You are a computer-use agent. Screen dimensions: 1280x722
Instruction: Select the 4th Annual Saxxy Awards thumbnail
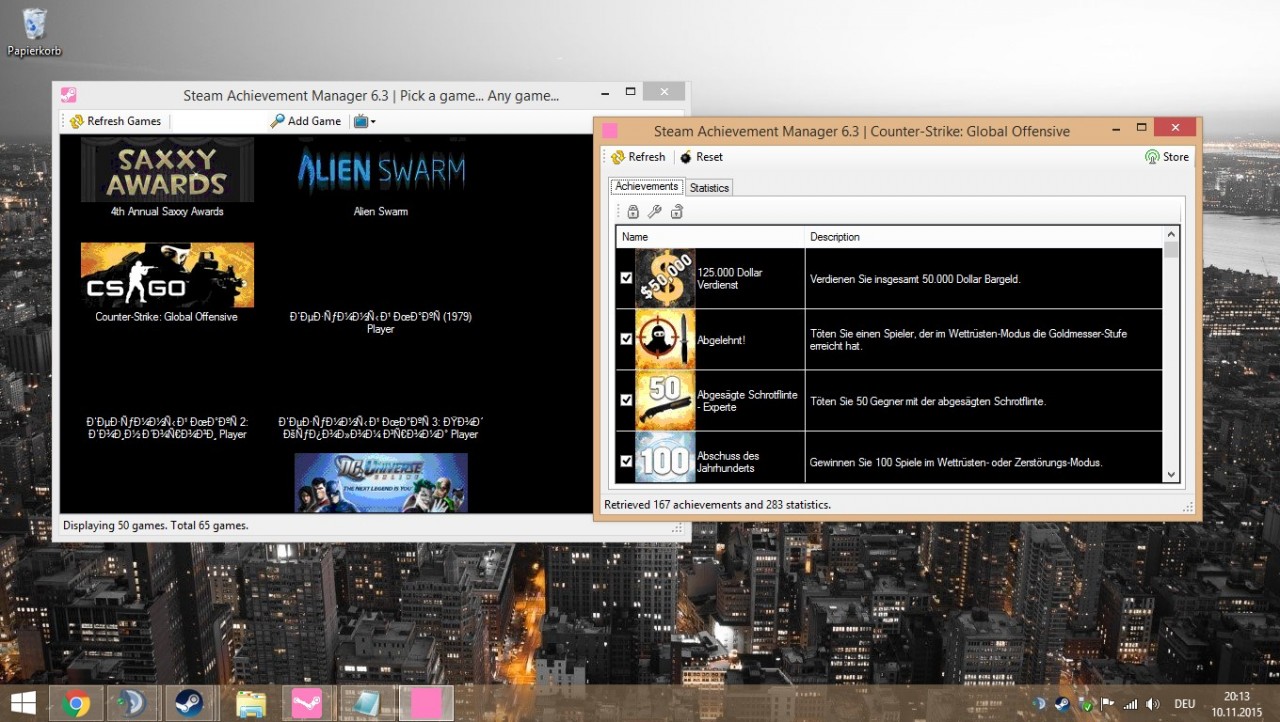point(167,170)
